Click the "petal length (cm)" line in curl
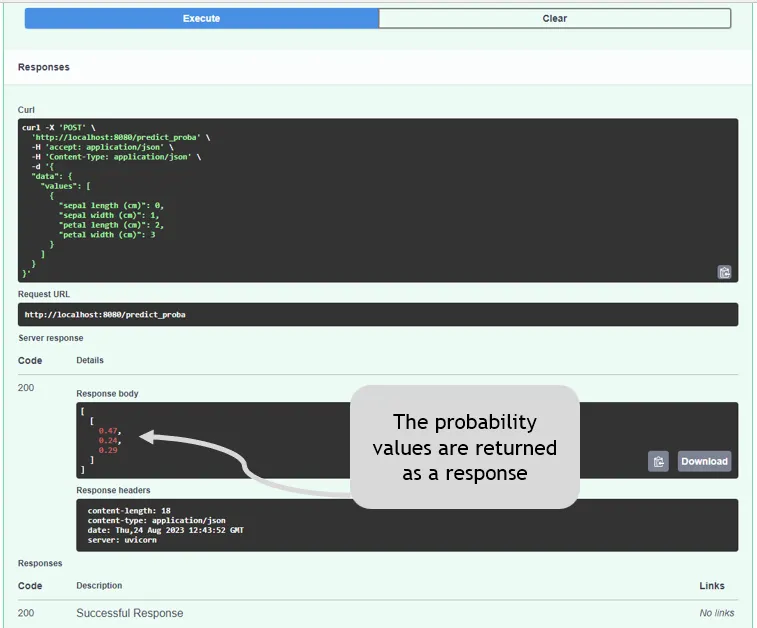The height and width of the screenshot is (628, 757). coord(111,225)
